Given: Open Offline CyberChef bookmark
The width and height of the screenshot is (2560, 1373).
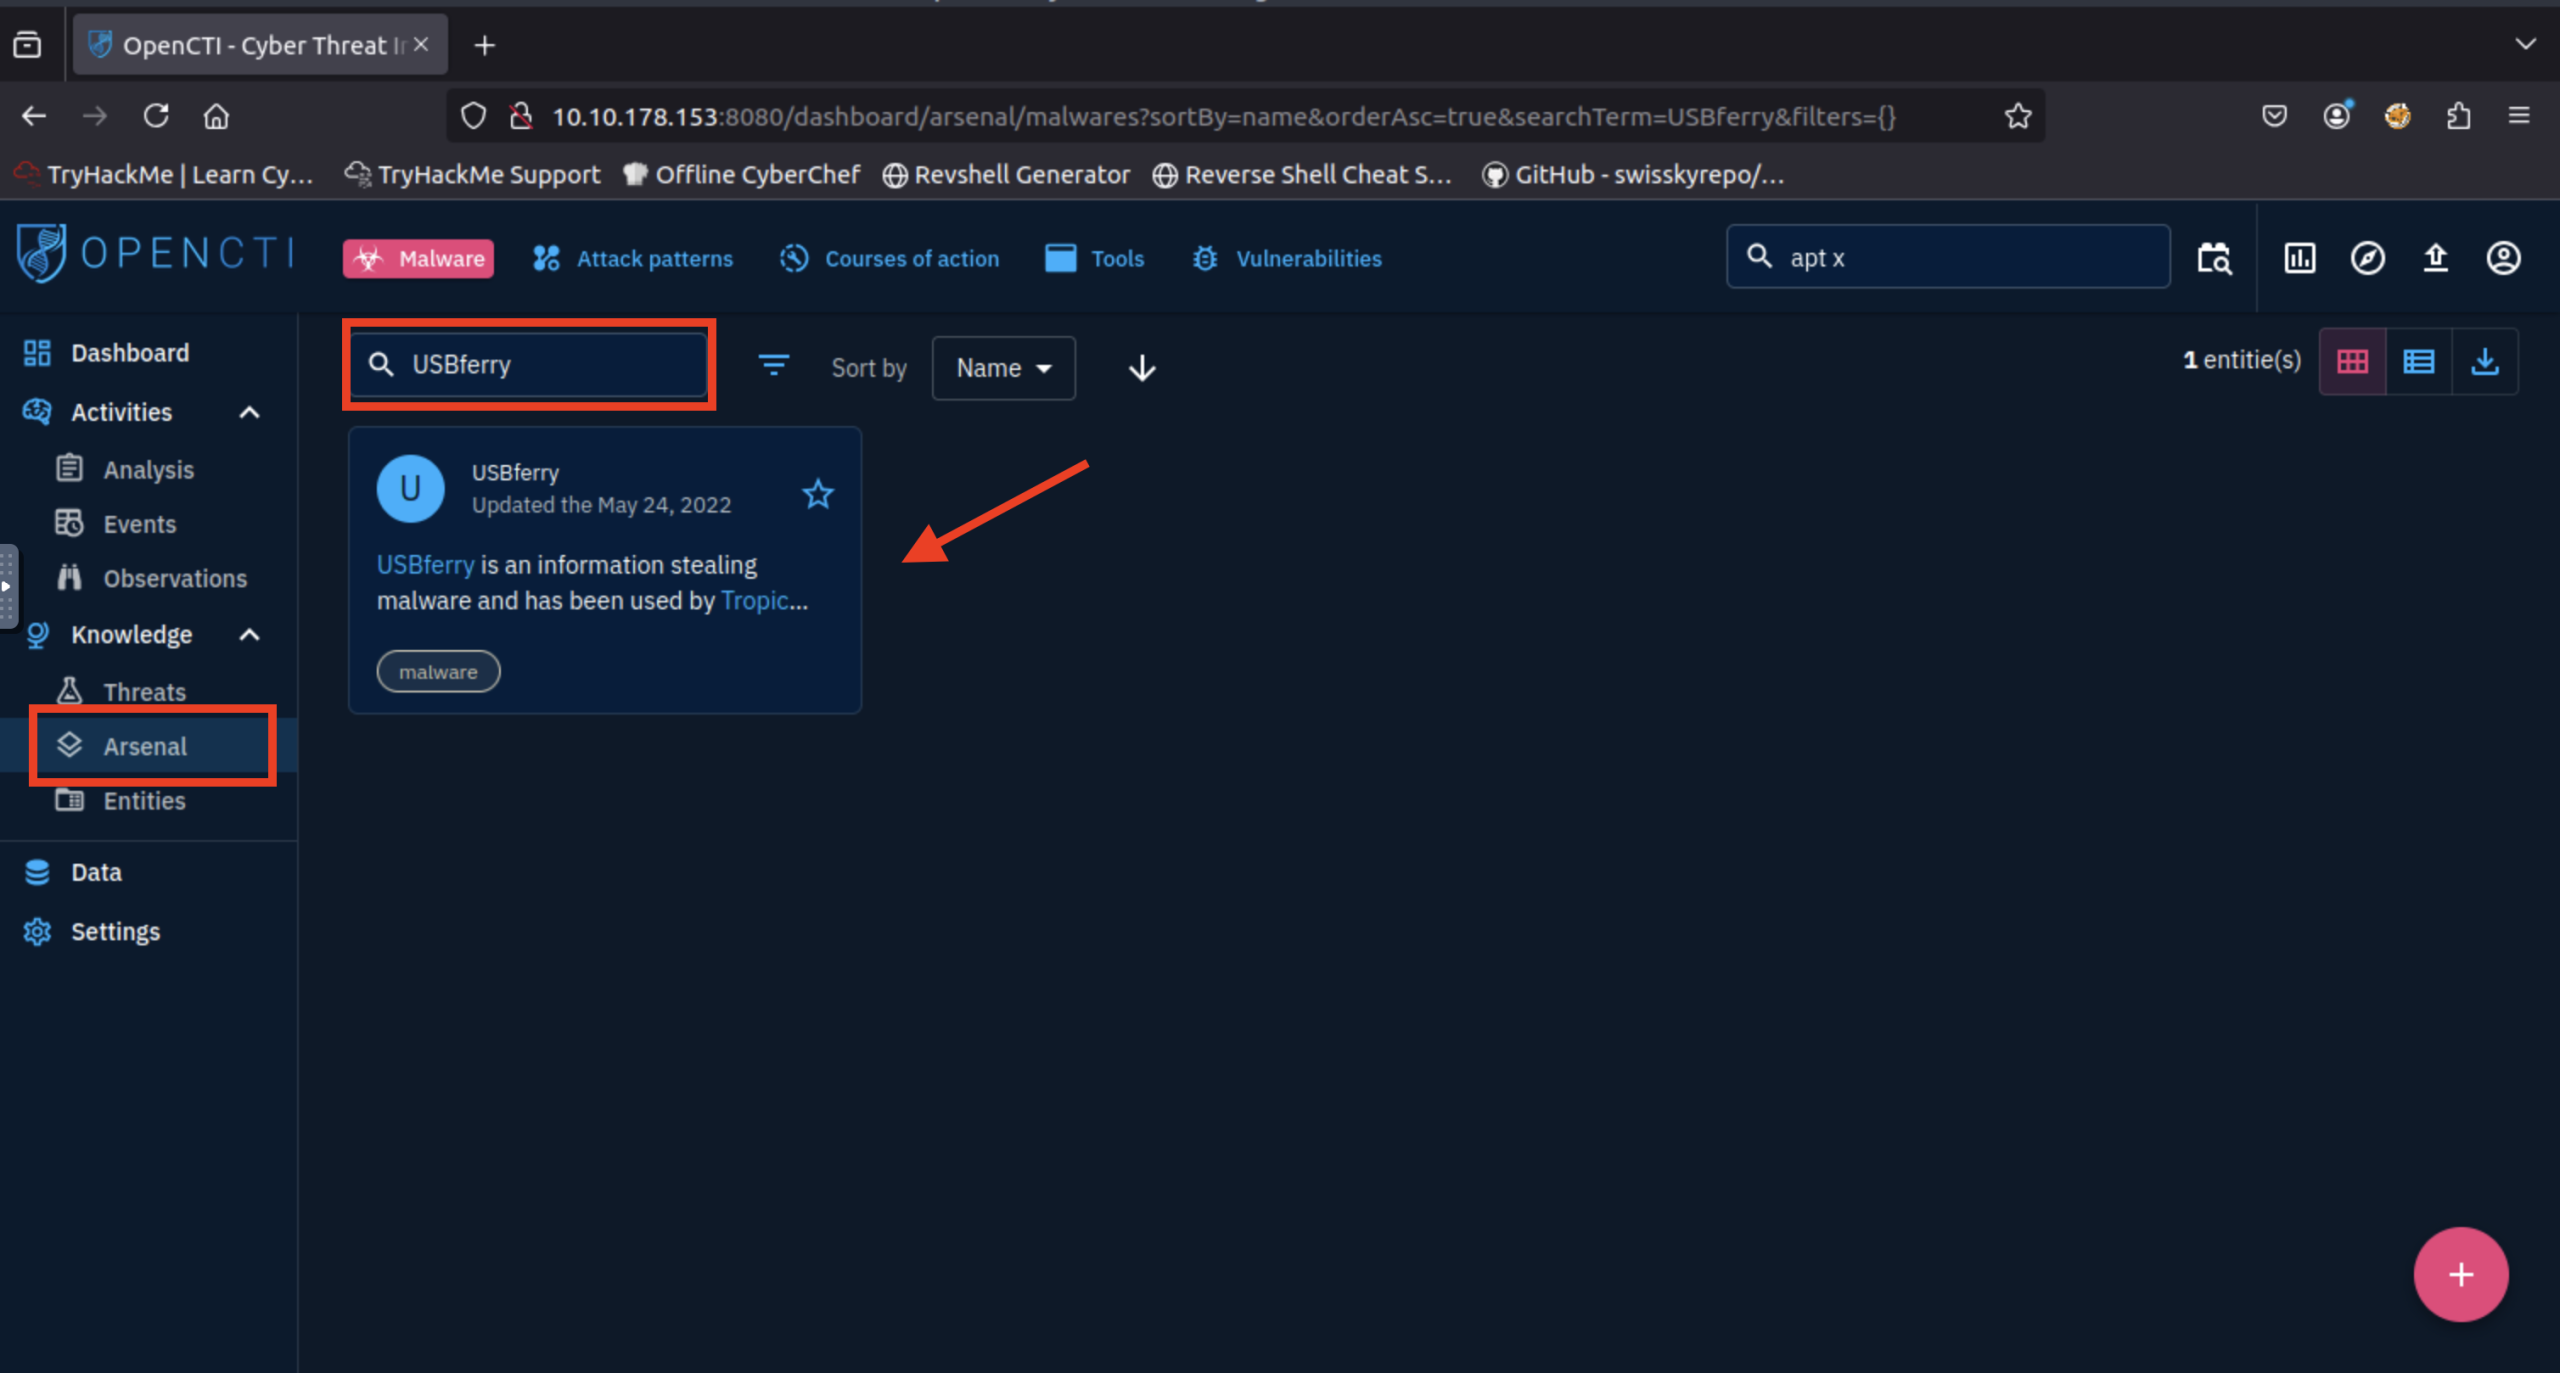Looking at the screenshot, I should tap(741, 174).
